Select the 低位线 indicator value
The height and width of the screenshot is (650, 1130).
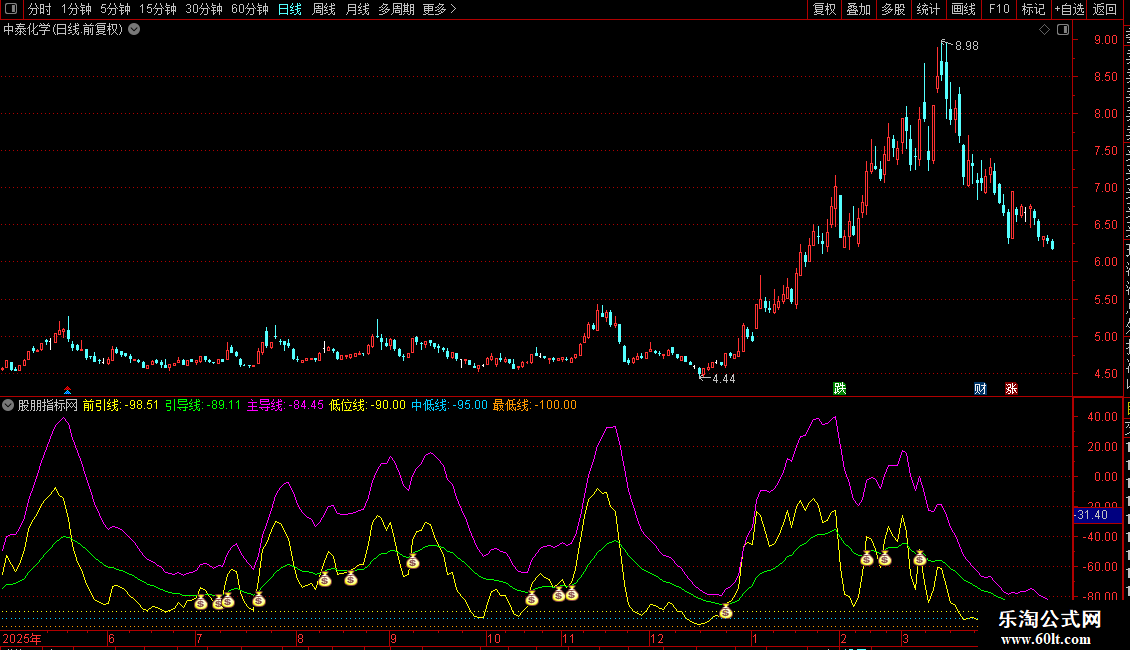[x=367, y=405]
